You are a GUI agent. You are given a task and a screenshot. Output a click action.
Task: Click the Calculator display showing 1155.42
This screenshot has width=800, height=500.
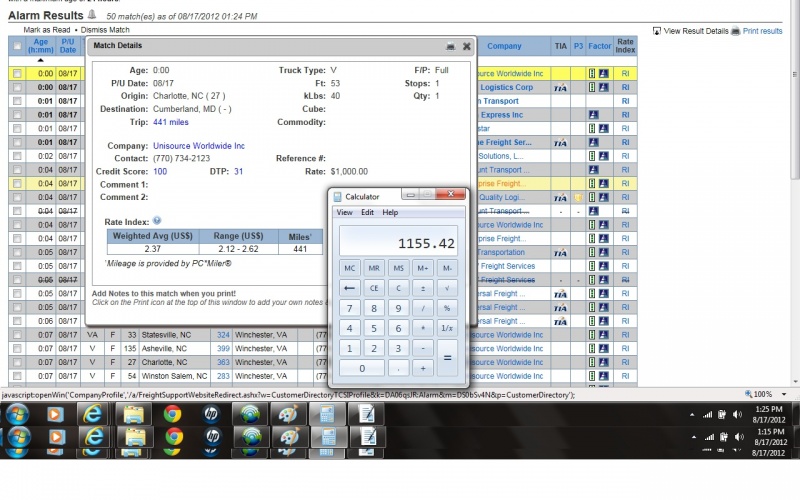click(x=398, y=241)
